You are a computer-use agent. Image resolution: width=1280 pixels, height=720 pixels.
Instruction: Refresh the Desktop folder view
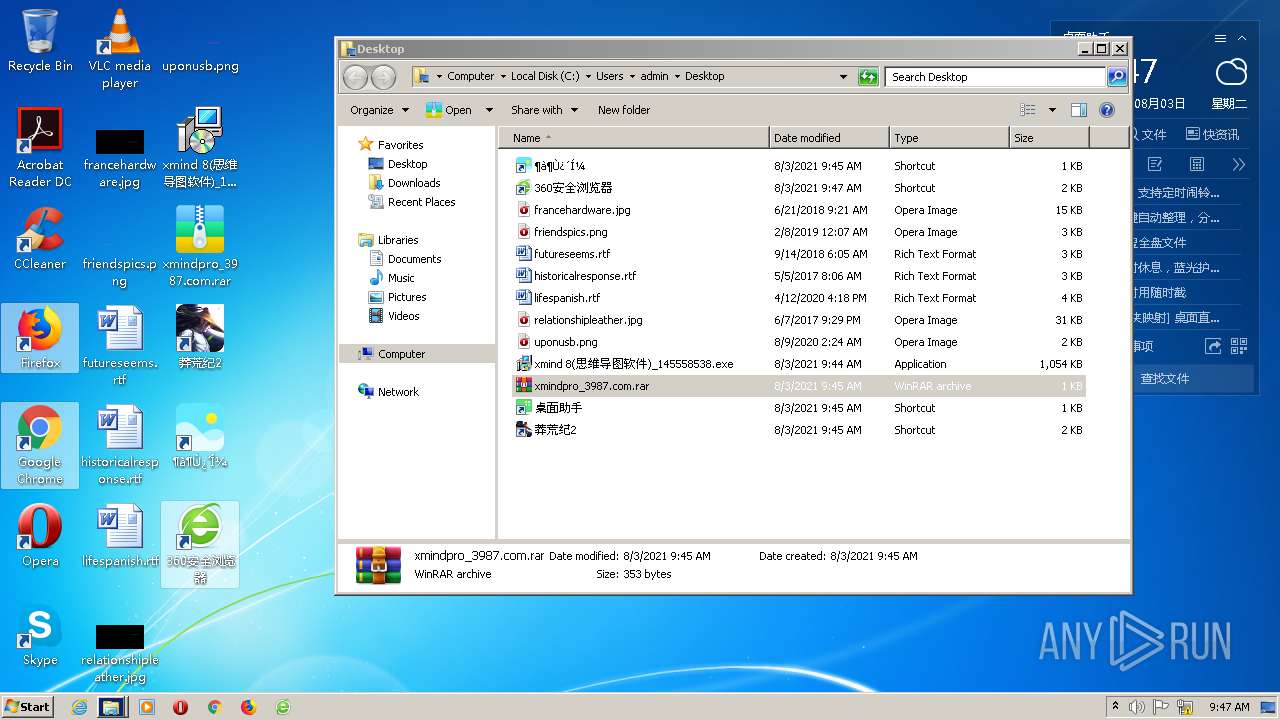coord(868,77)
